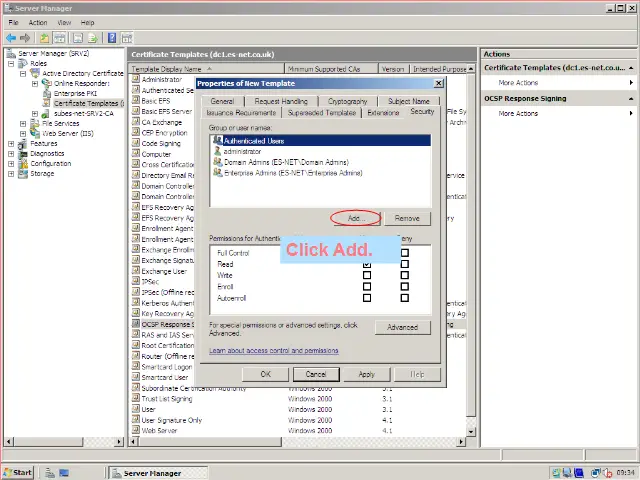The width and height of the screenshot is (640, 480).
Task: Select the Domain Admins group entry
Action: click(285, 162)
